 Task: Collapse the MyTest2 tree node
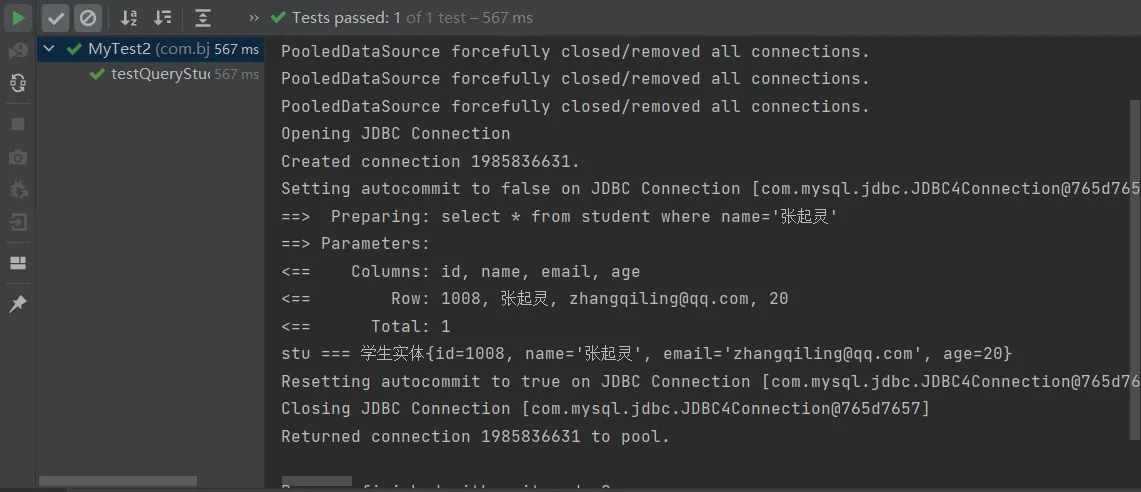pos(49,49)
